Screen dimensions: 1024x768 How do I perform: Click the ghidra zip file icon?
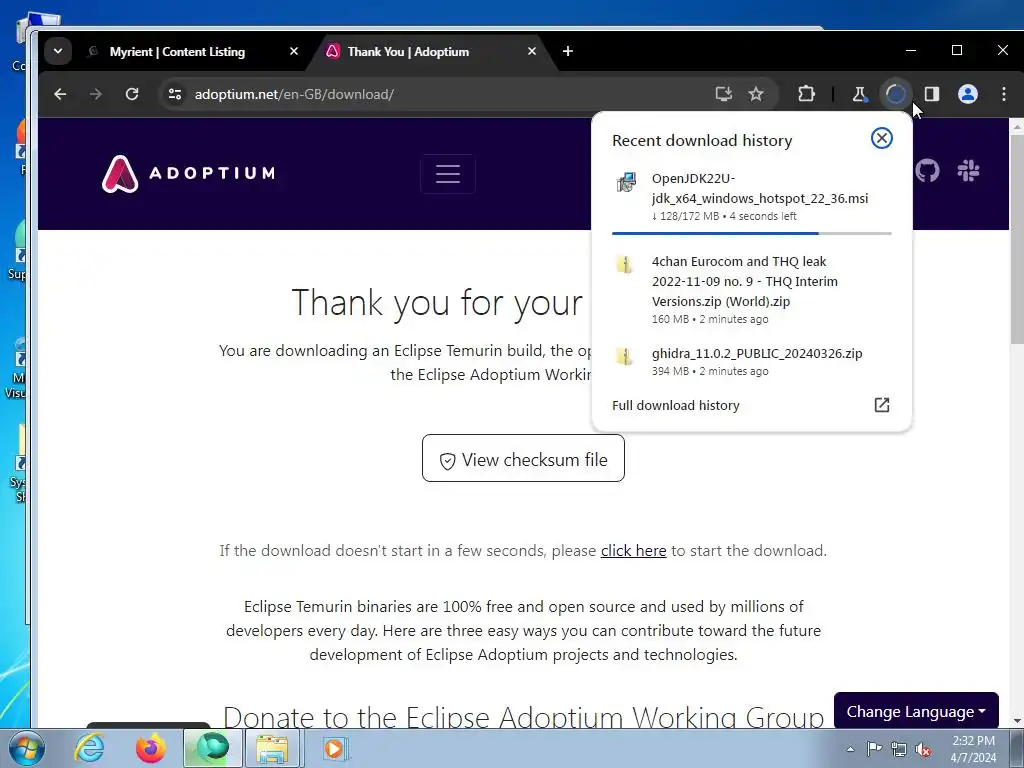625,356
